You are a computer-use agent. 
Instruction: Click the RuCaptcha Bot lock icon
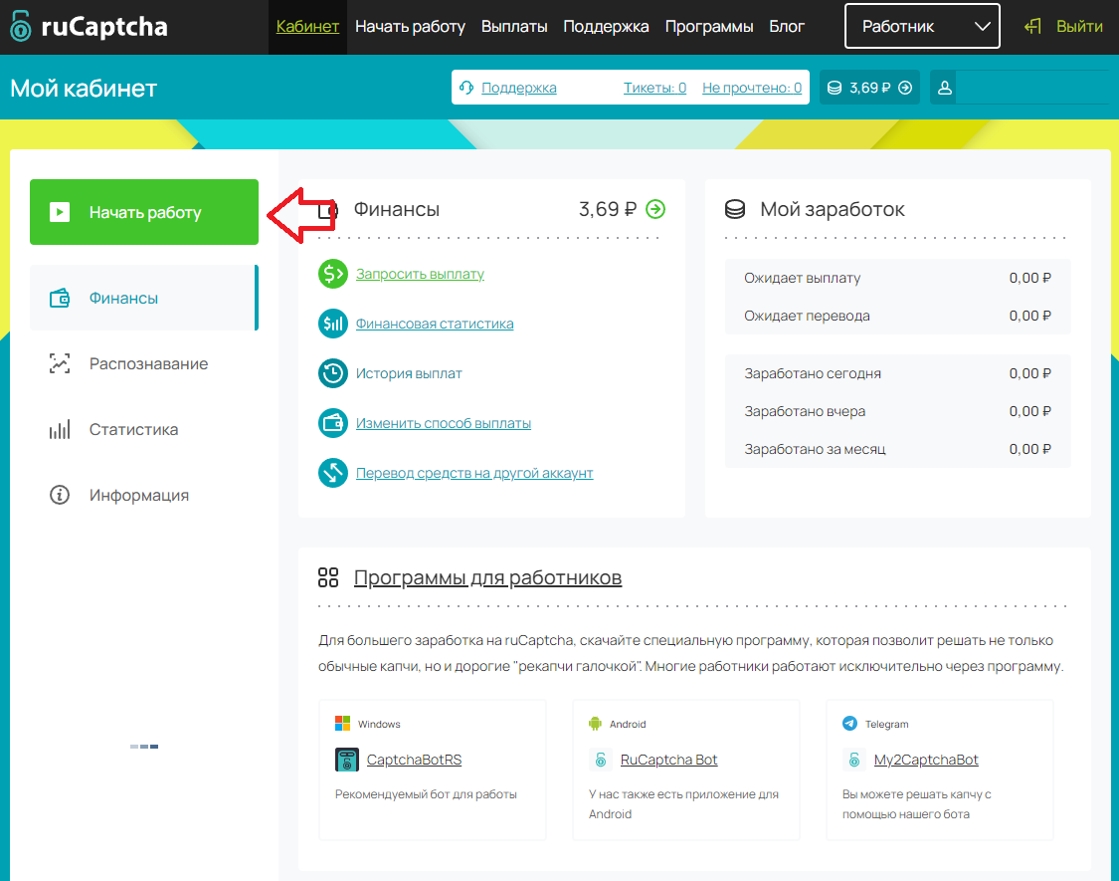click(601, 760)
